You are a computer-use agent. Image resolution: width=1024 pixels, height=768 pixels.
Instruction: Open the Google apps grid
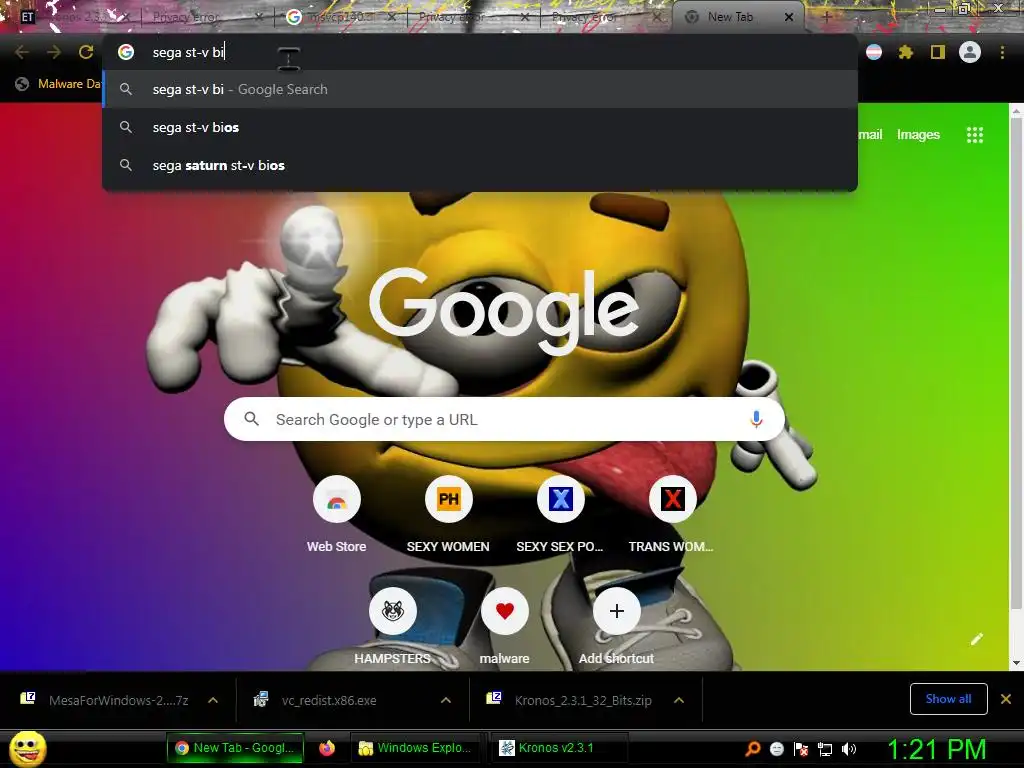[x=975, y=135]
